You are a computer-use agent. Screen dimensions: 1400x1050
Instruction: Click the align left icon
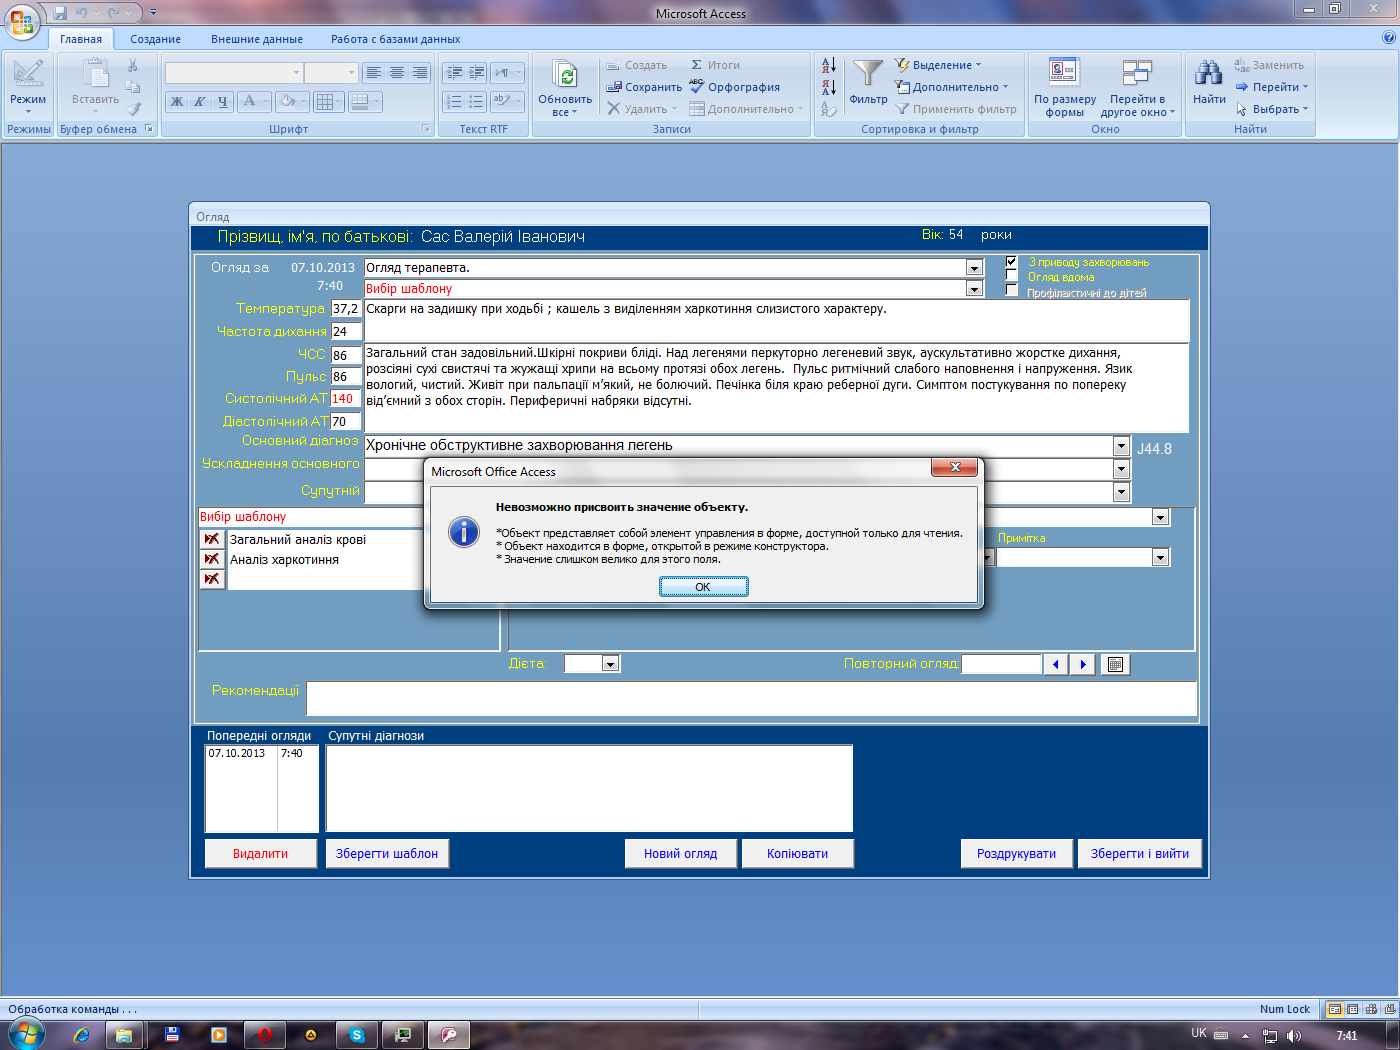point(374,73)
